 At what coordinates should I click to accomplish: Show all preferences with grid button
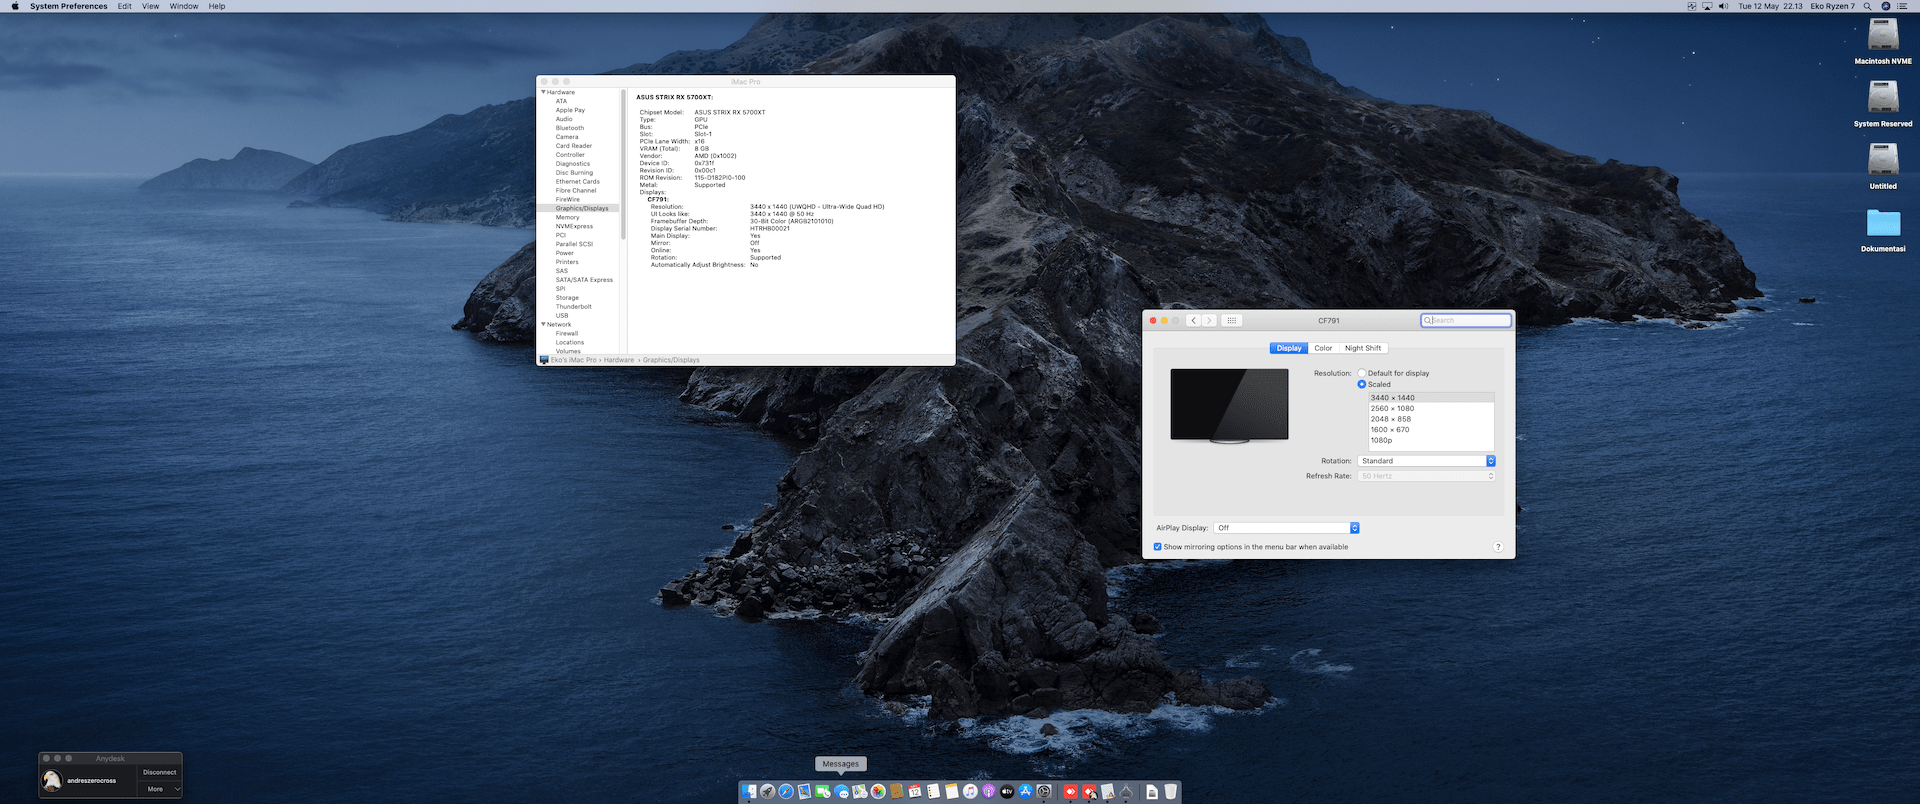(x=1232, y=321)
